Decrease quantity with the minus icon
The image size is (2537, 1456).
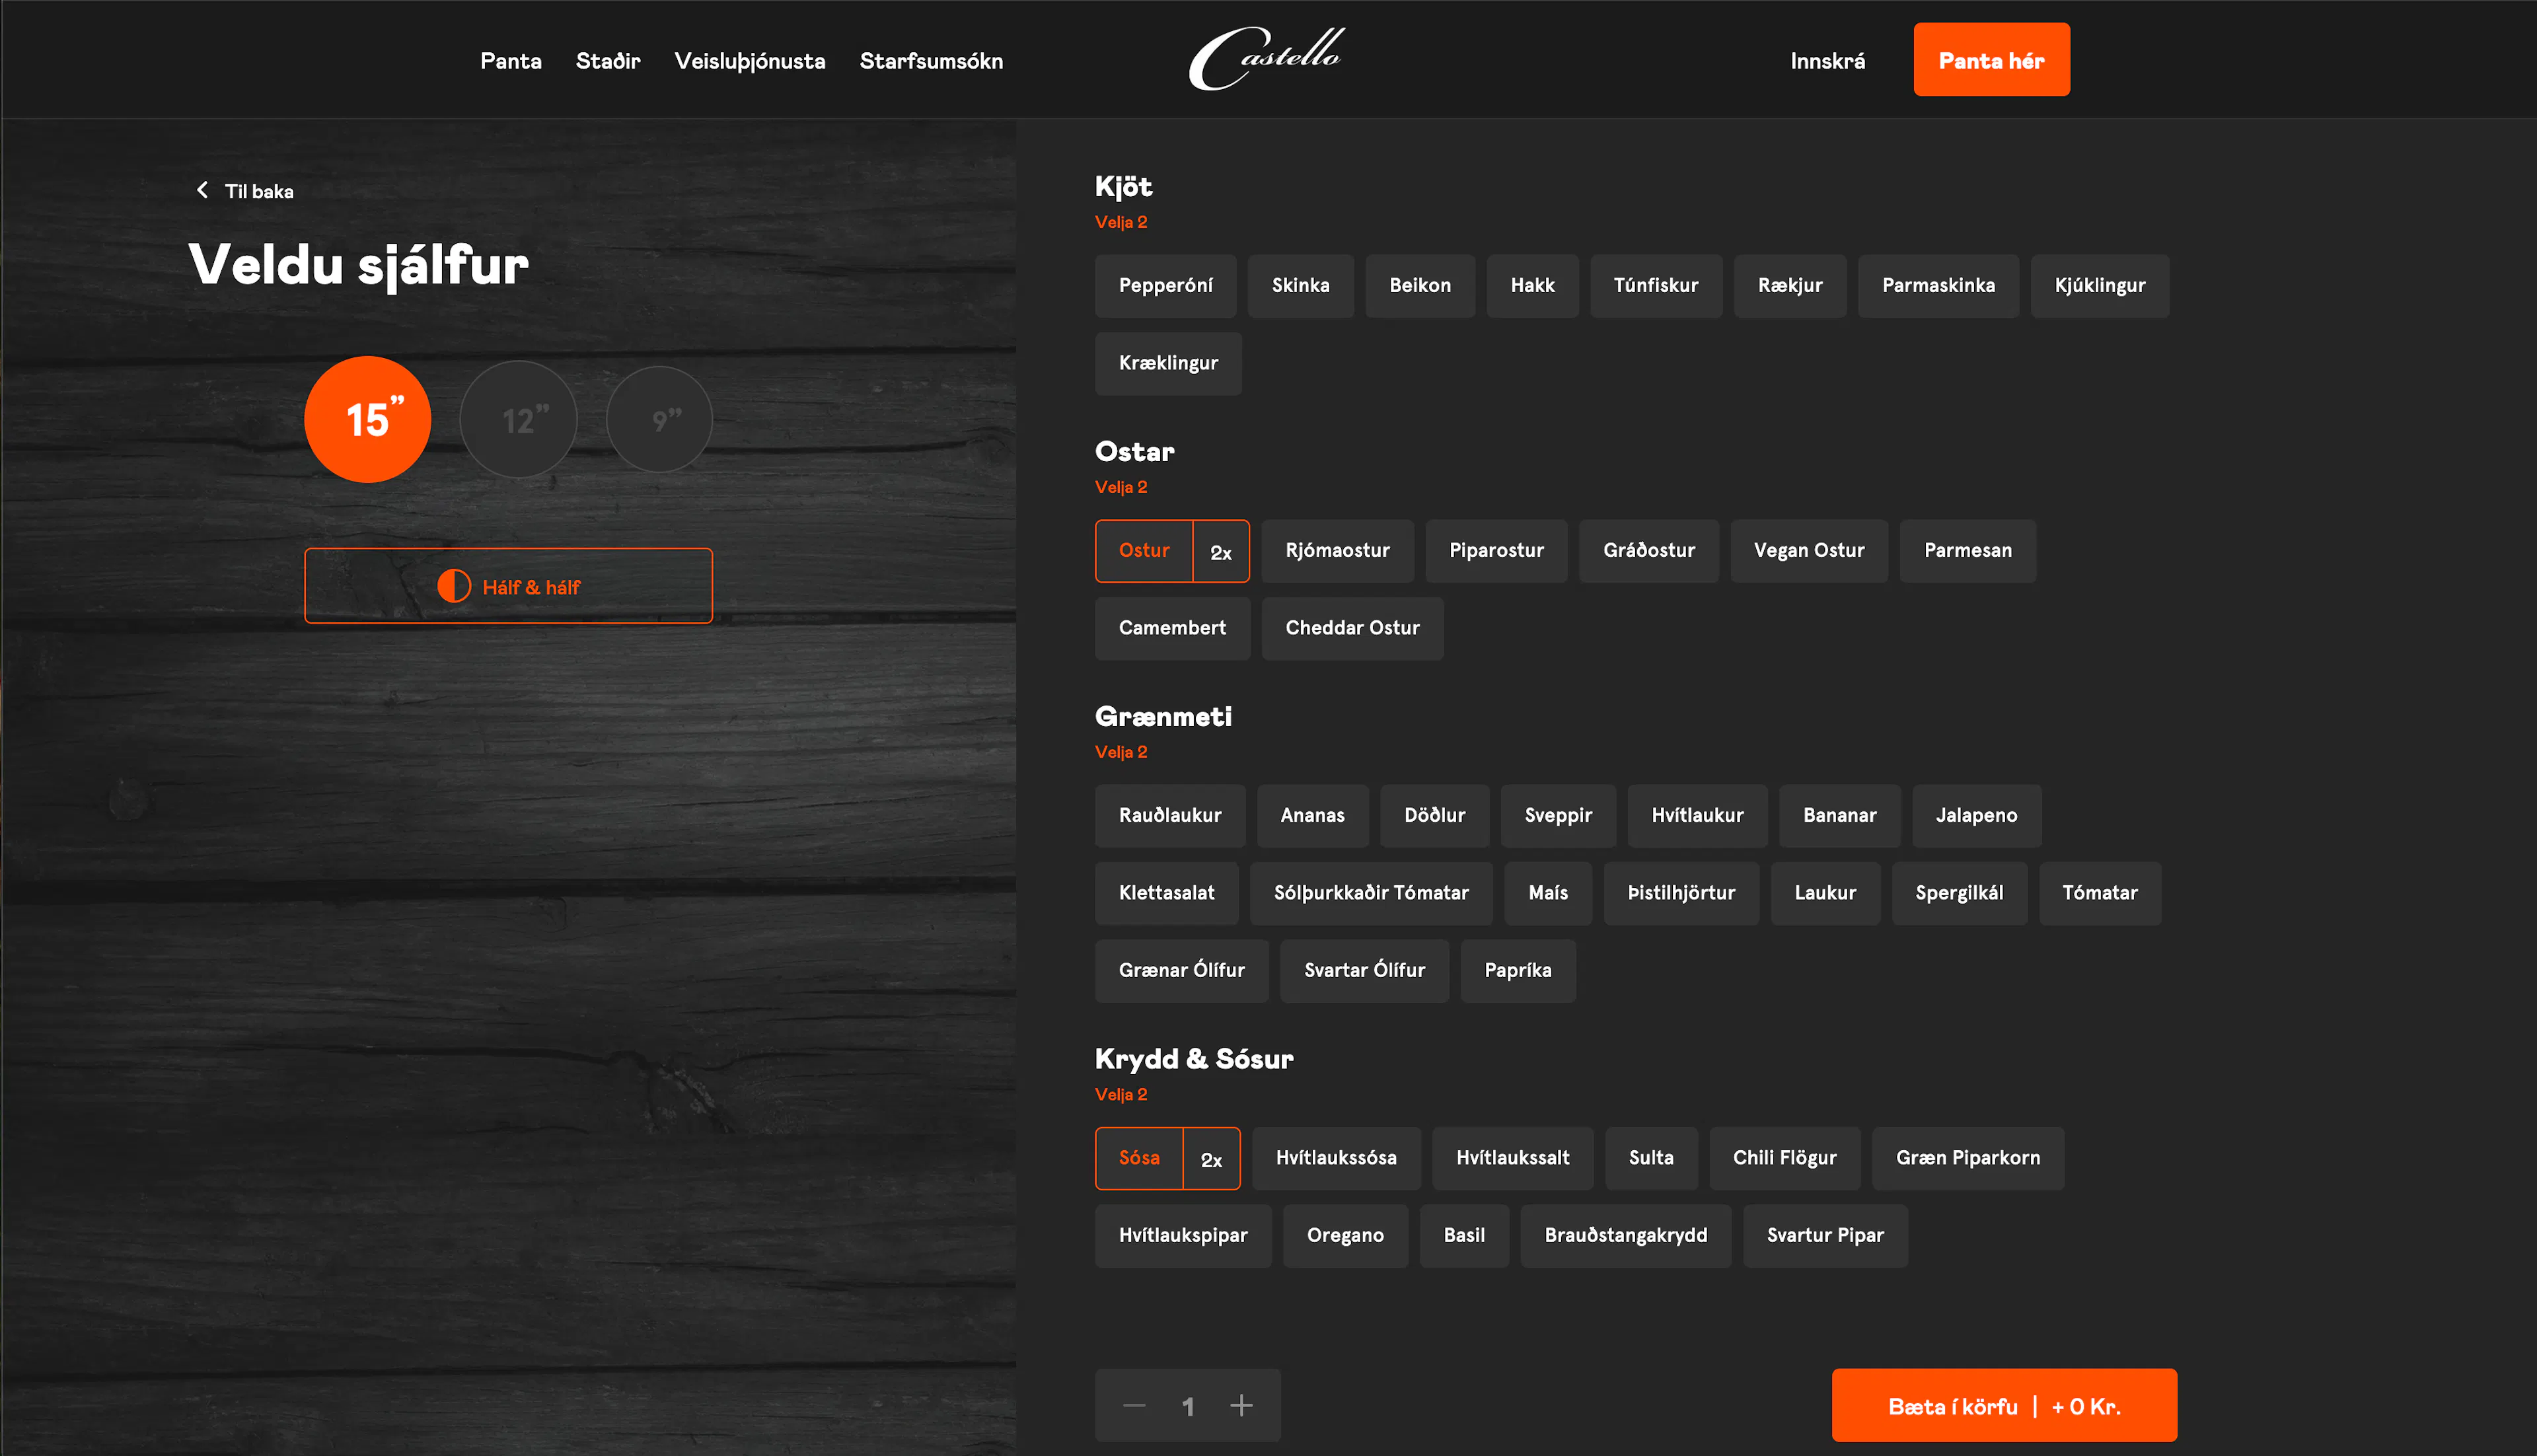coord(1134,1405)
